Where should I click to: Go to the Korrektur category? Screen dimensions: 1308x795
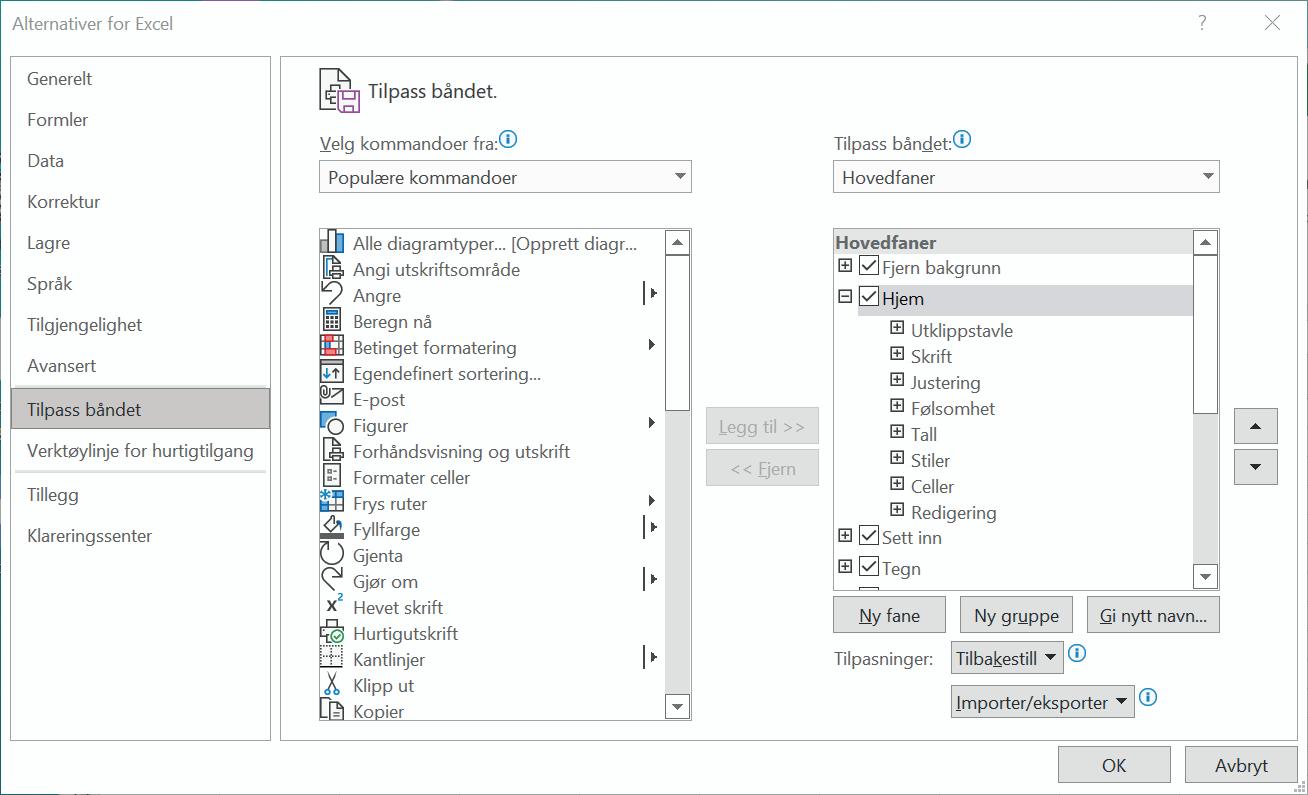pyautogui.click(x=140, y=202)
